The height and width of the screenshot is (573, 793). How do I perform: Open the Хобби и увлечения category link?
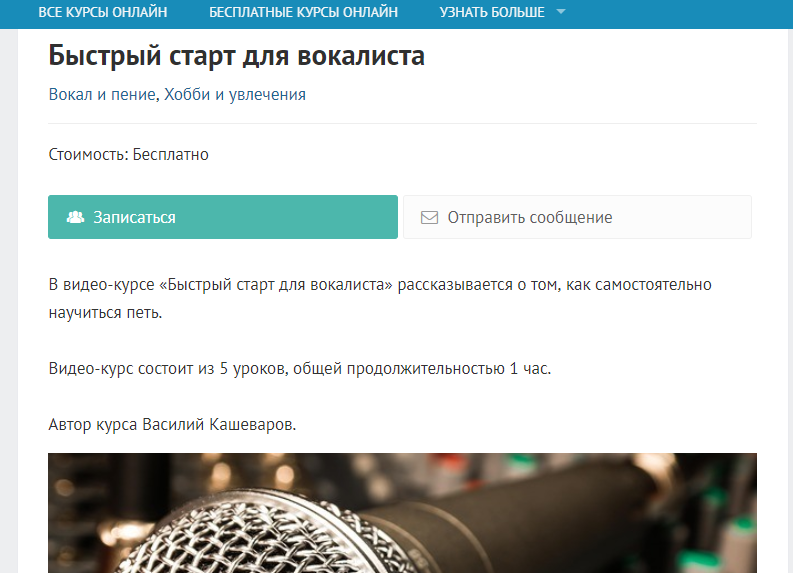click(235, 95)
